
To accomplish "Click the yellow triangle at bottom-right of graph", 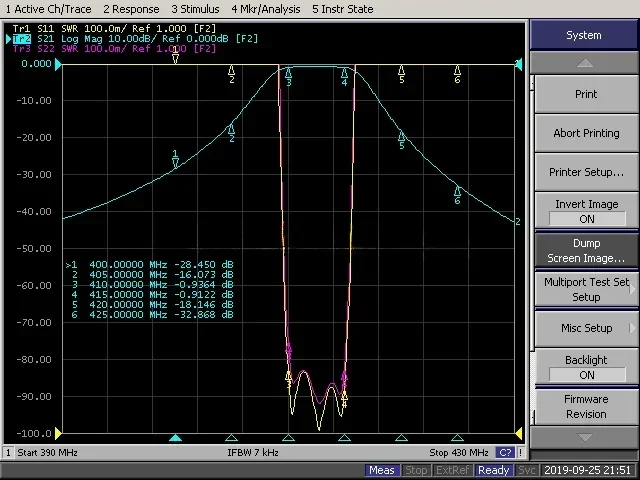I will [x=519, y=433].
